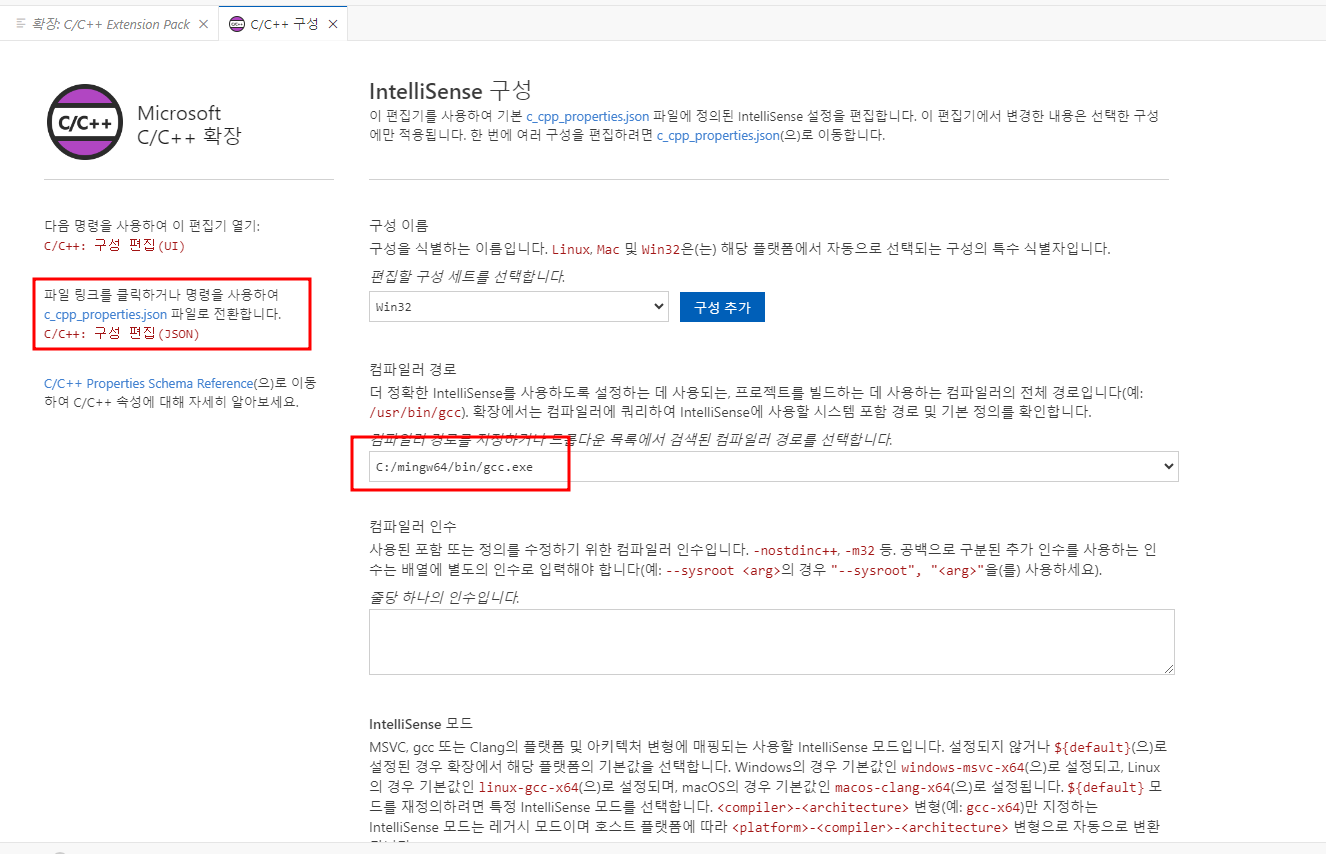Click the '구성 이름' section label
Screen dimensions: 1326x854
pos(398,224)
